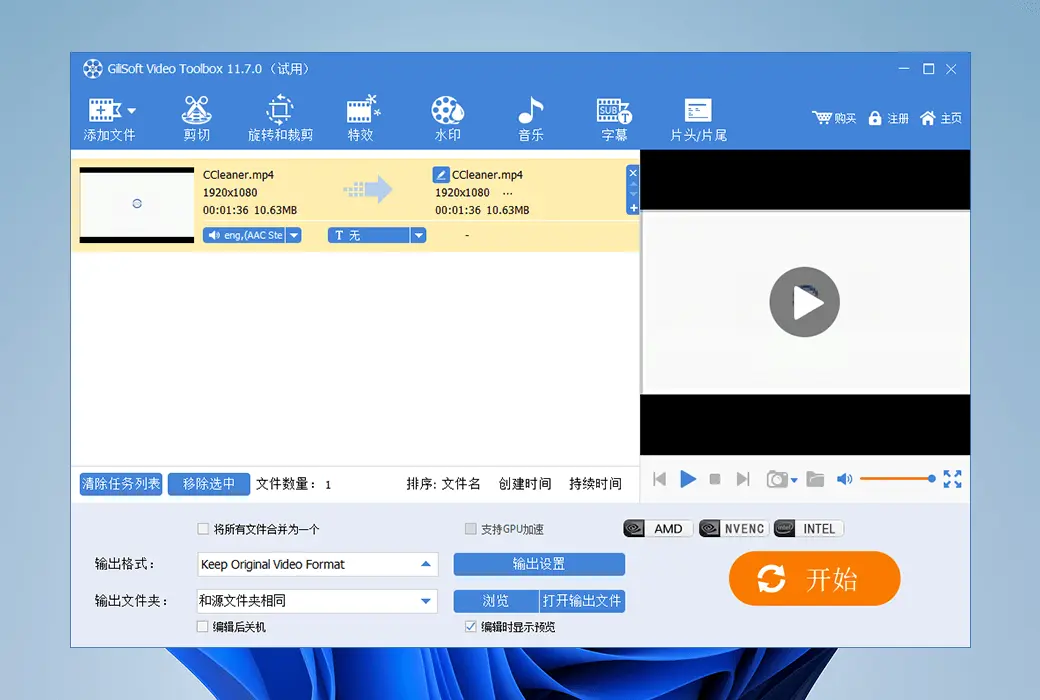The image size is (1040, 700).
Task: Click the GiliSoft Video Toolbox title logo
Action: coord(93,69)
